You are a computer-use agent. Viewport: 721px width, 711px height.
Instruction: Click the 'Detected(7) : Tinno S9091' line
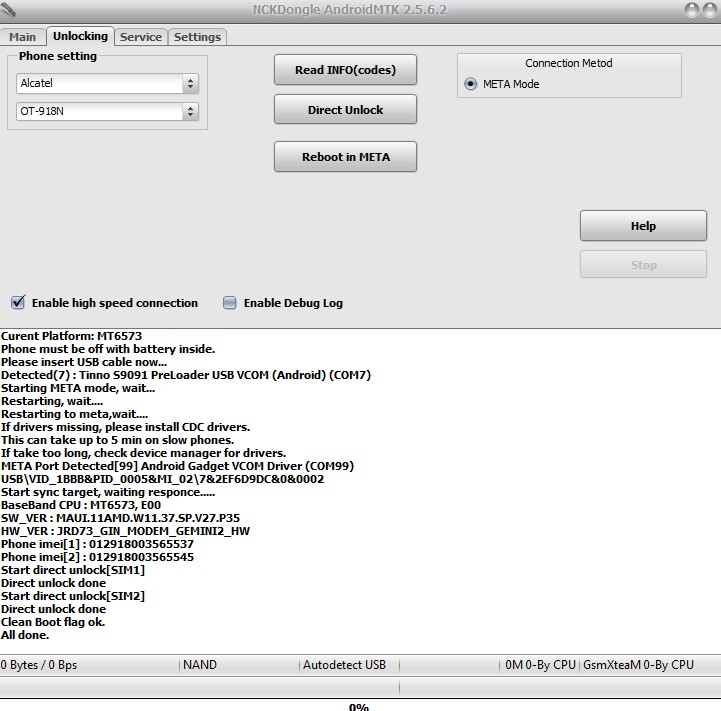point(186,375)
